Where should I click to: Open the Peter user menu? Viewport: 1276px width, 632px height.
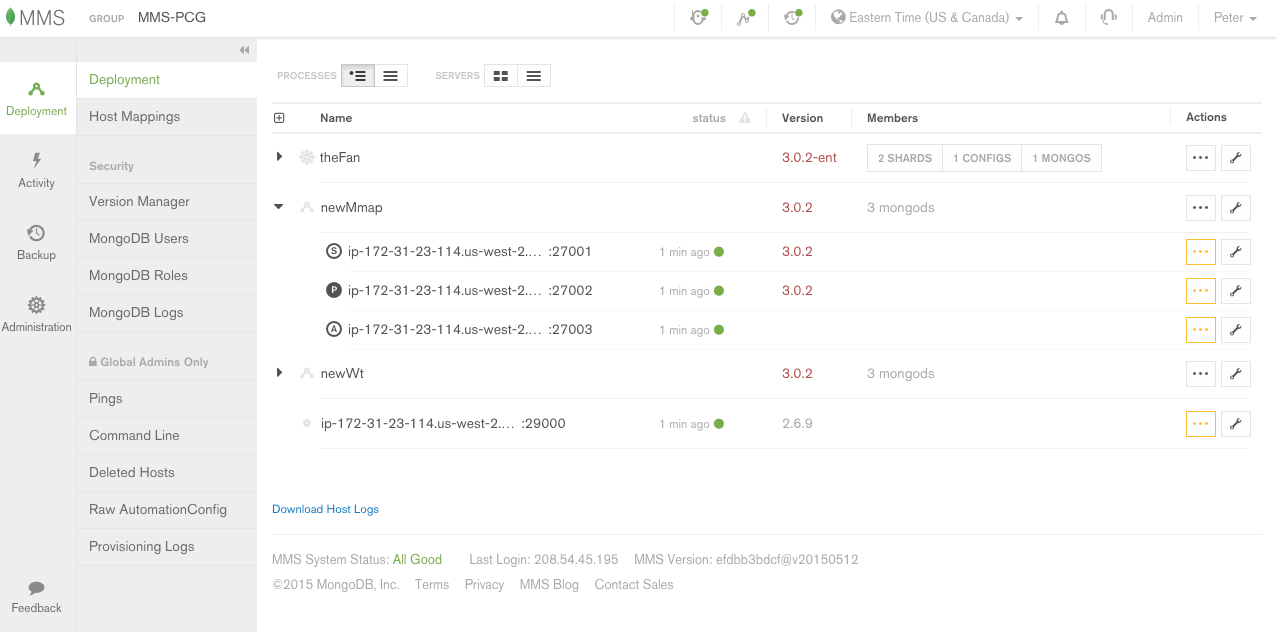(x=1235, y=18)
